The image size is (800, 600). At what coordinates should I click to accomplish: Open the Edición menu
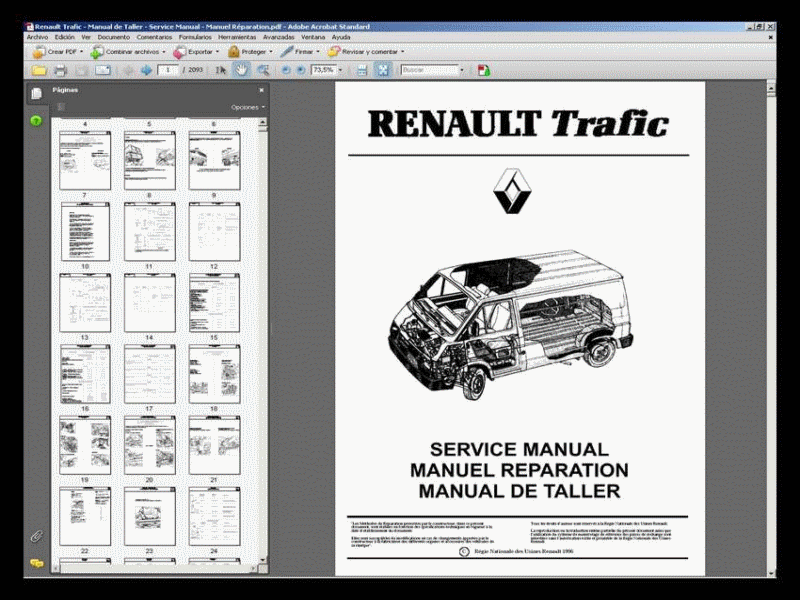[65, 37]
